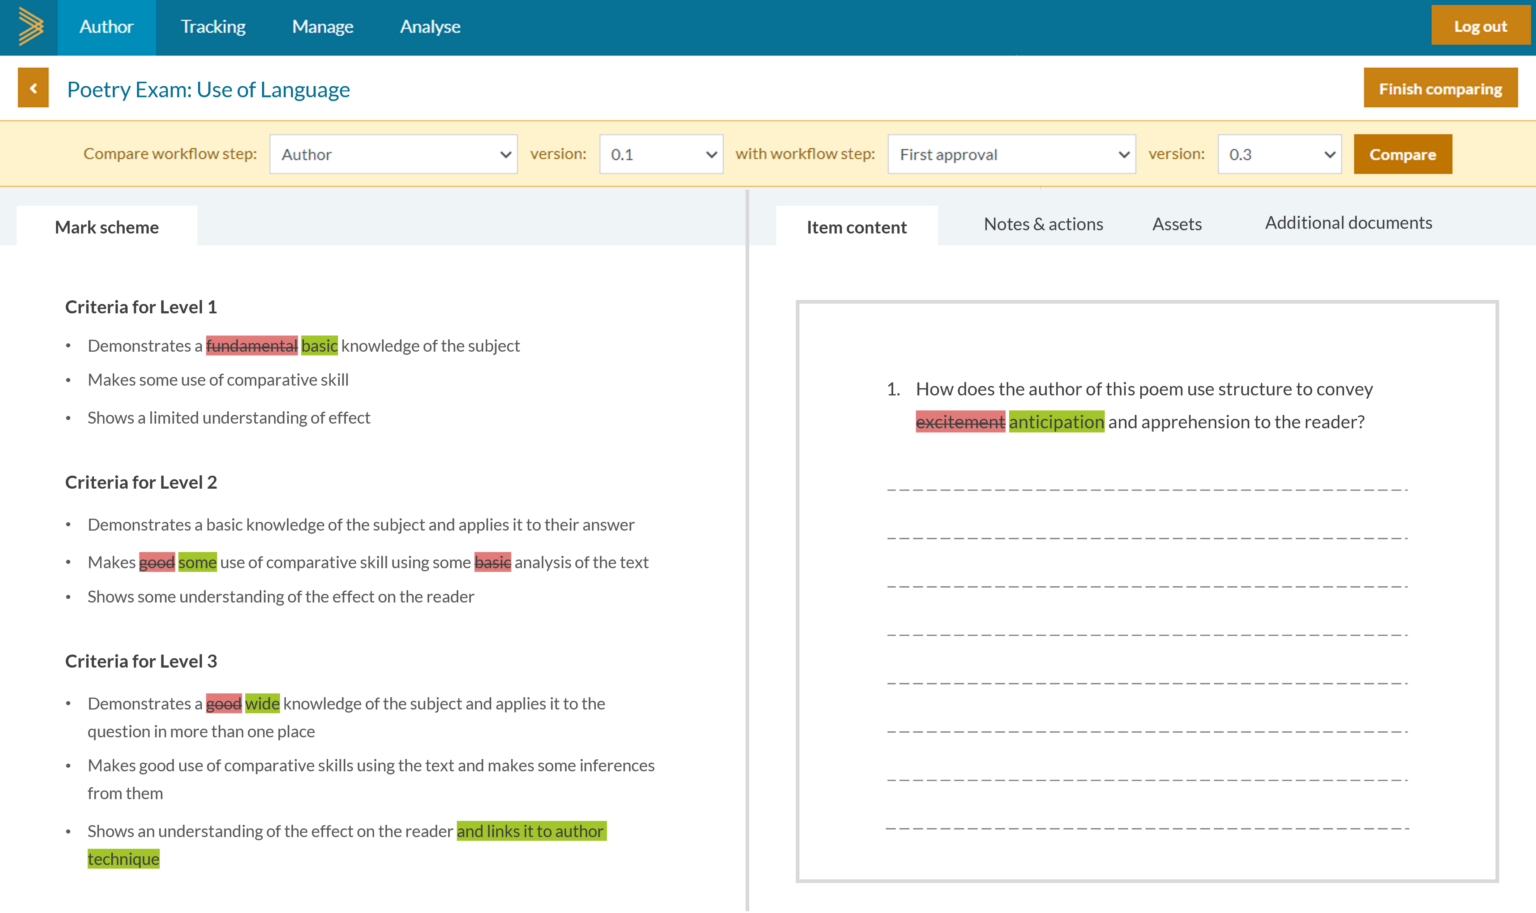
Task: Open the Tracking menu
Action: tap(212, 27)
